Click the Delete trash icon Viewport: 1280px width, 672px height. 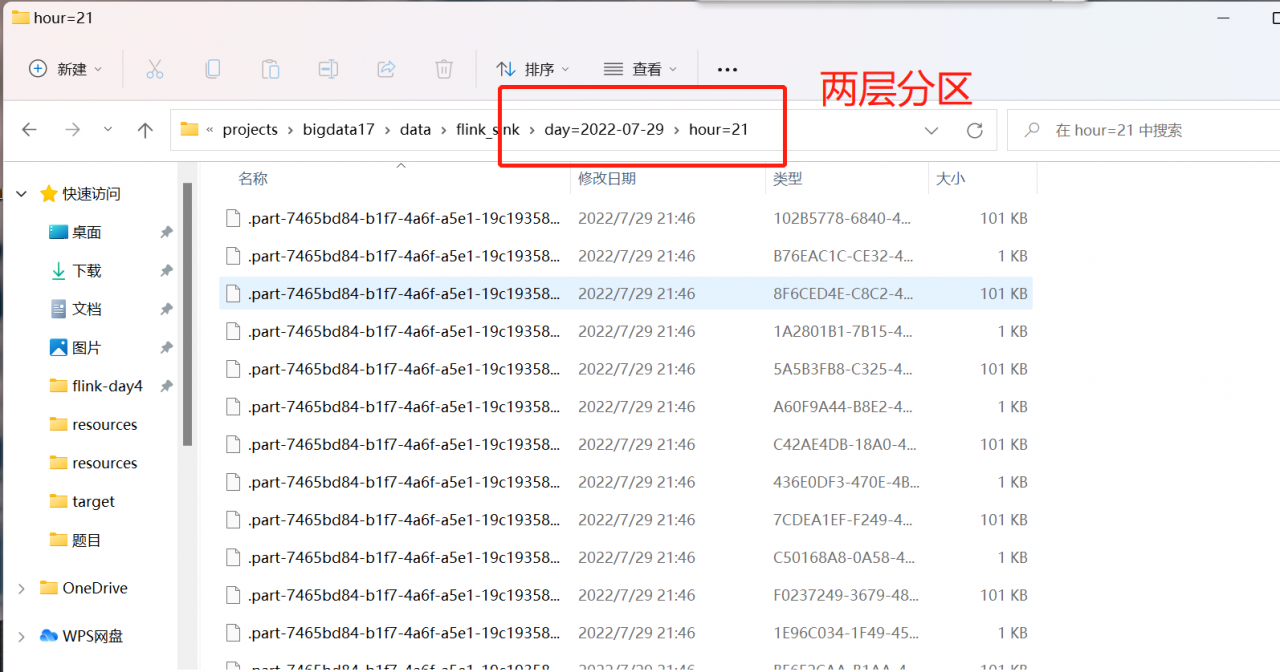pyautogui.click(x=444, y=69)
